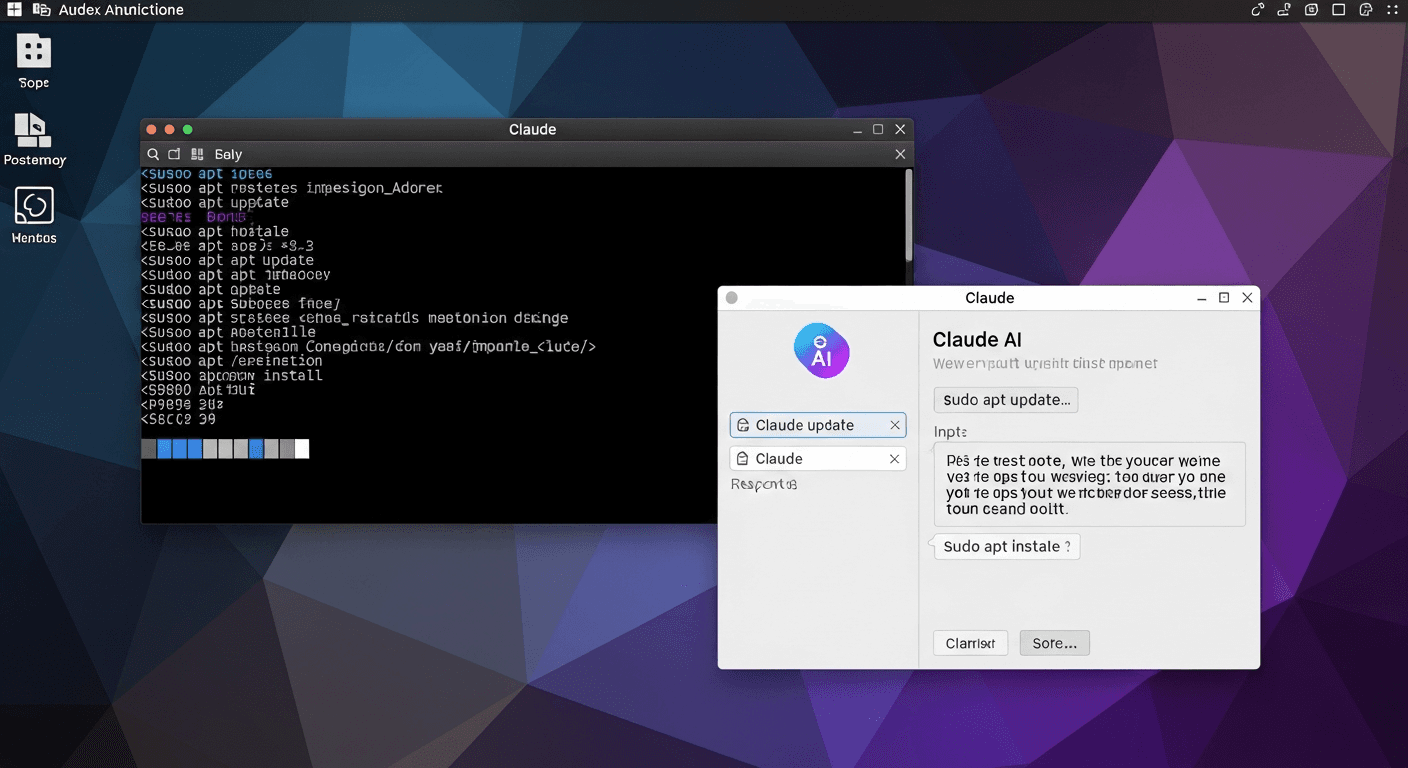Open the Postemoy desktop icon
Viewport: 1408px width, 768px height.
34,139
